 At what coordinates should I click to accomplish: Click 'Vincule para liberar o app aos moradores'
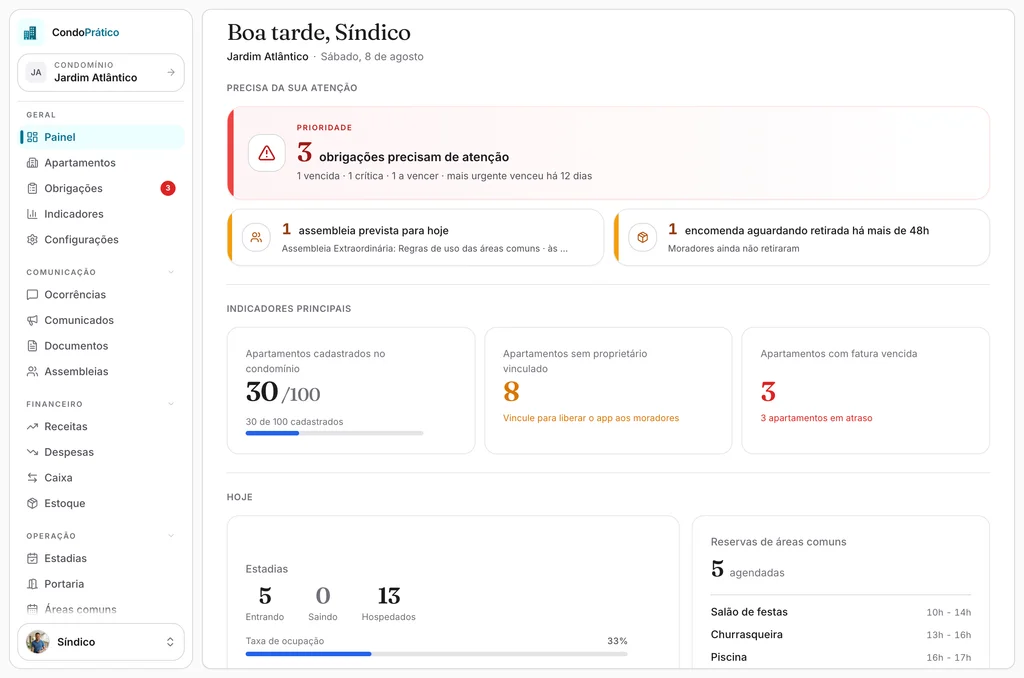(x=591, y=418)
